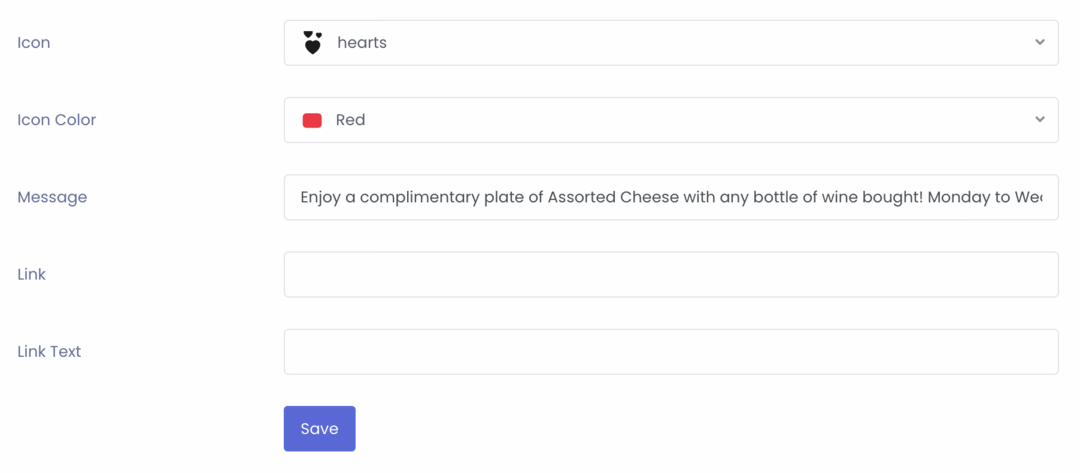Place cursor at 'Enjoy' in Message text
This screenshot has width=1080, height=473.
[x=320, y=198]
